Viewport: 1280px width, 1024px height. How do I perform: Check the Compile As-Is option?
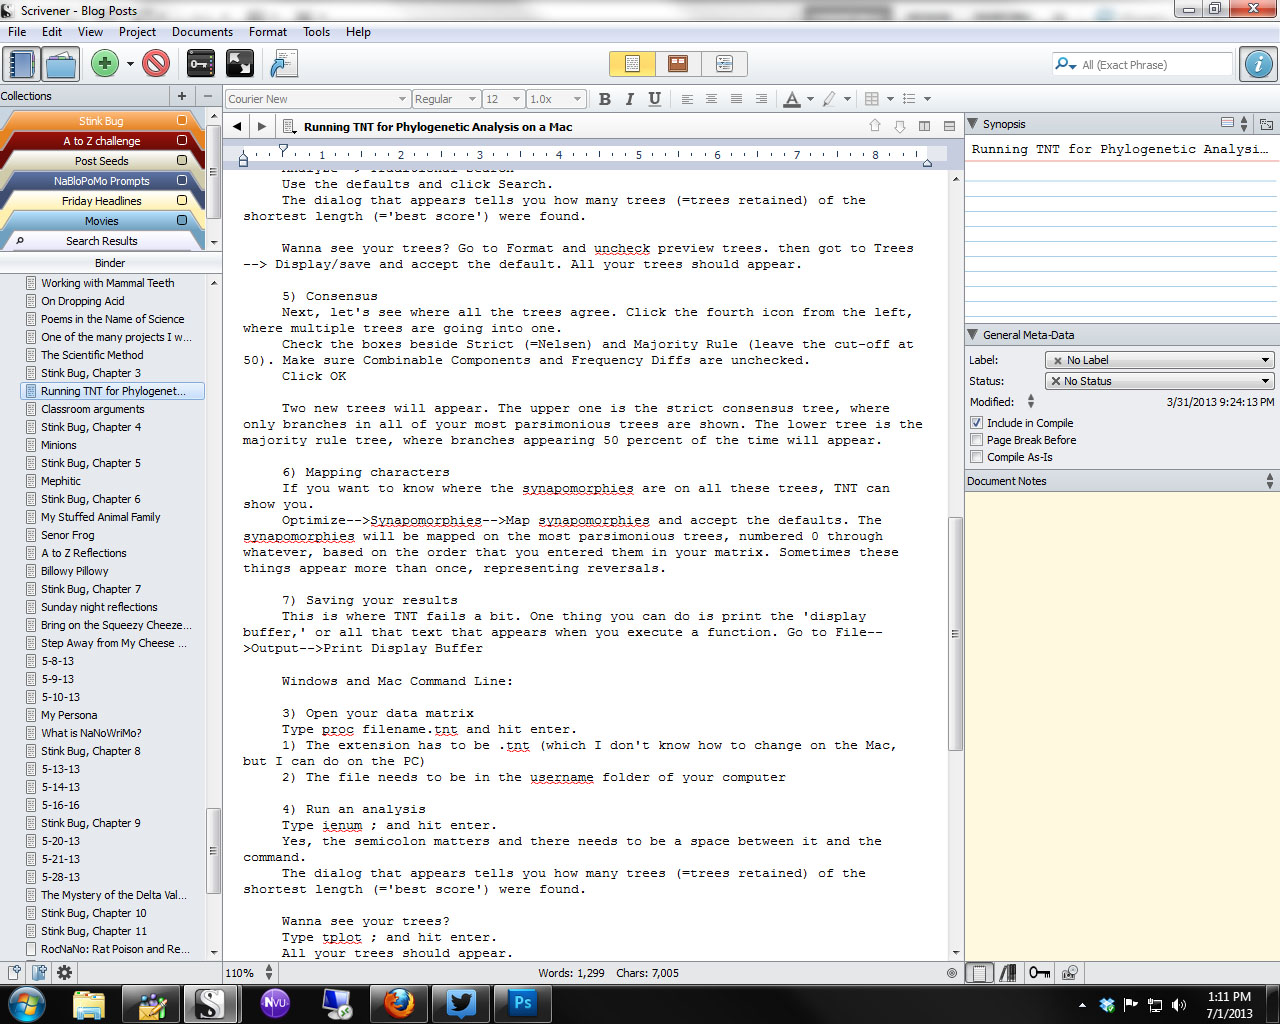click(977, 457)
